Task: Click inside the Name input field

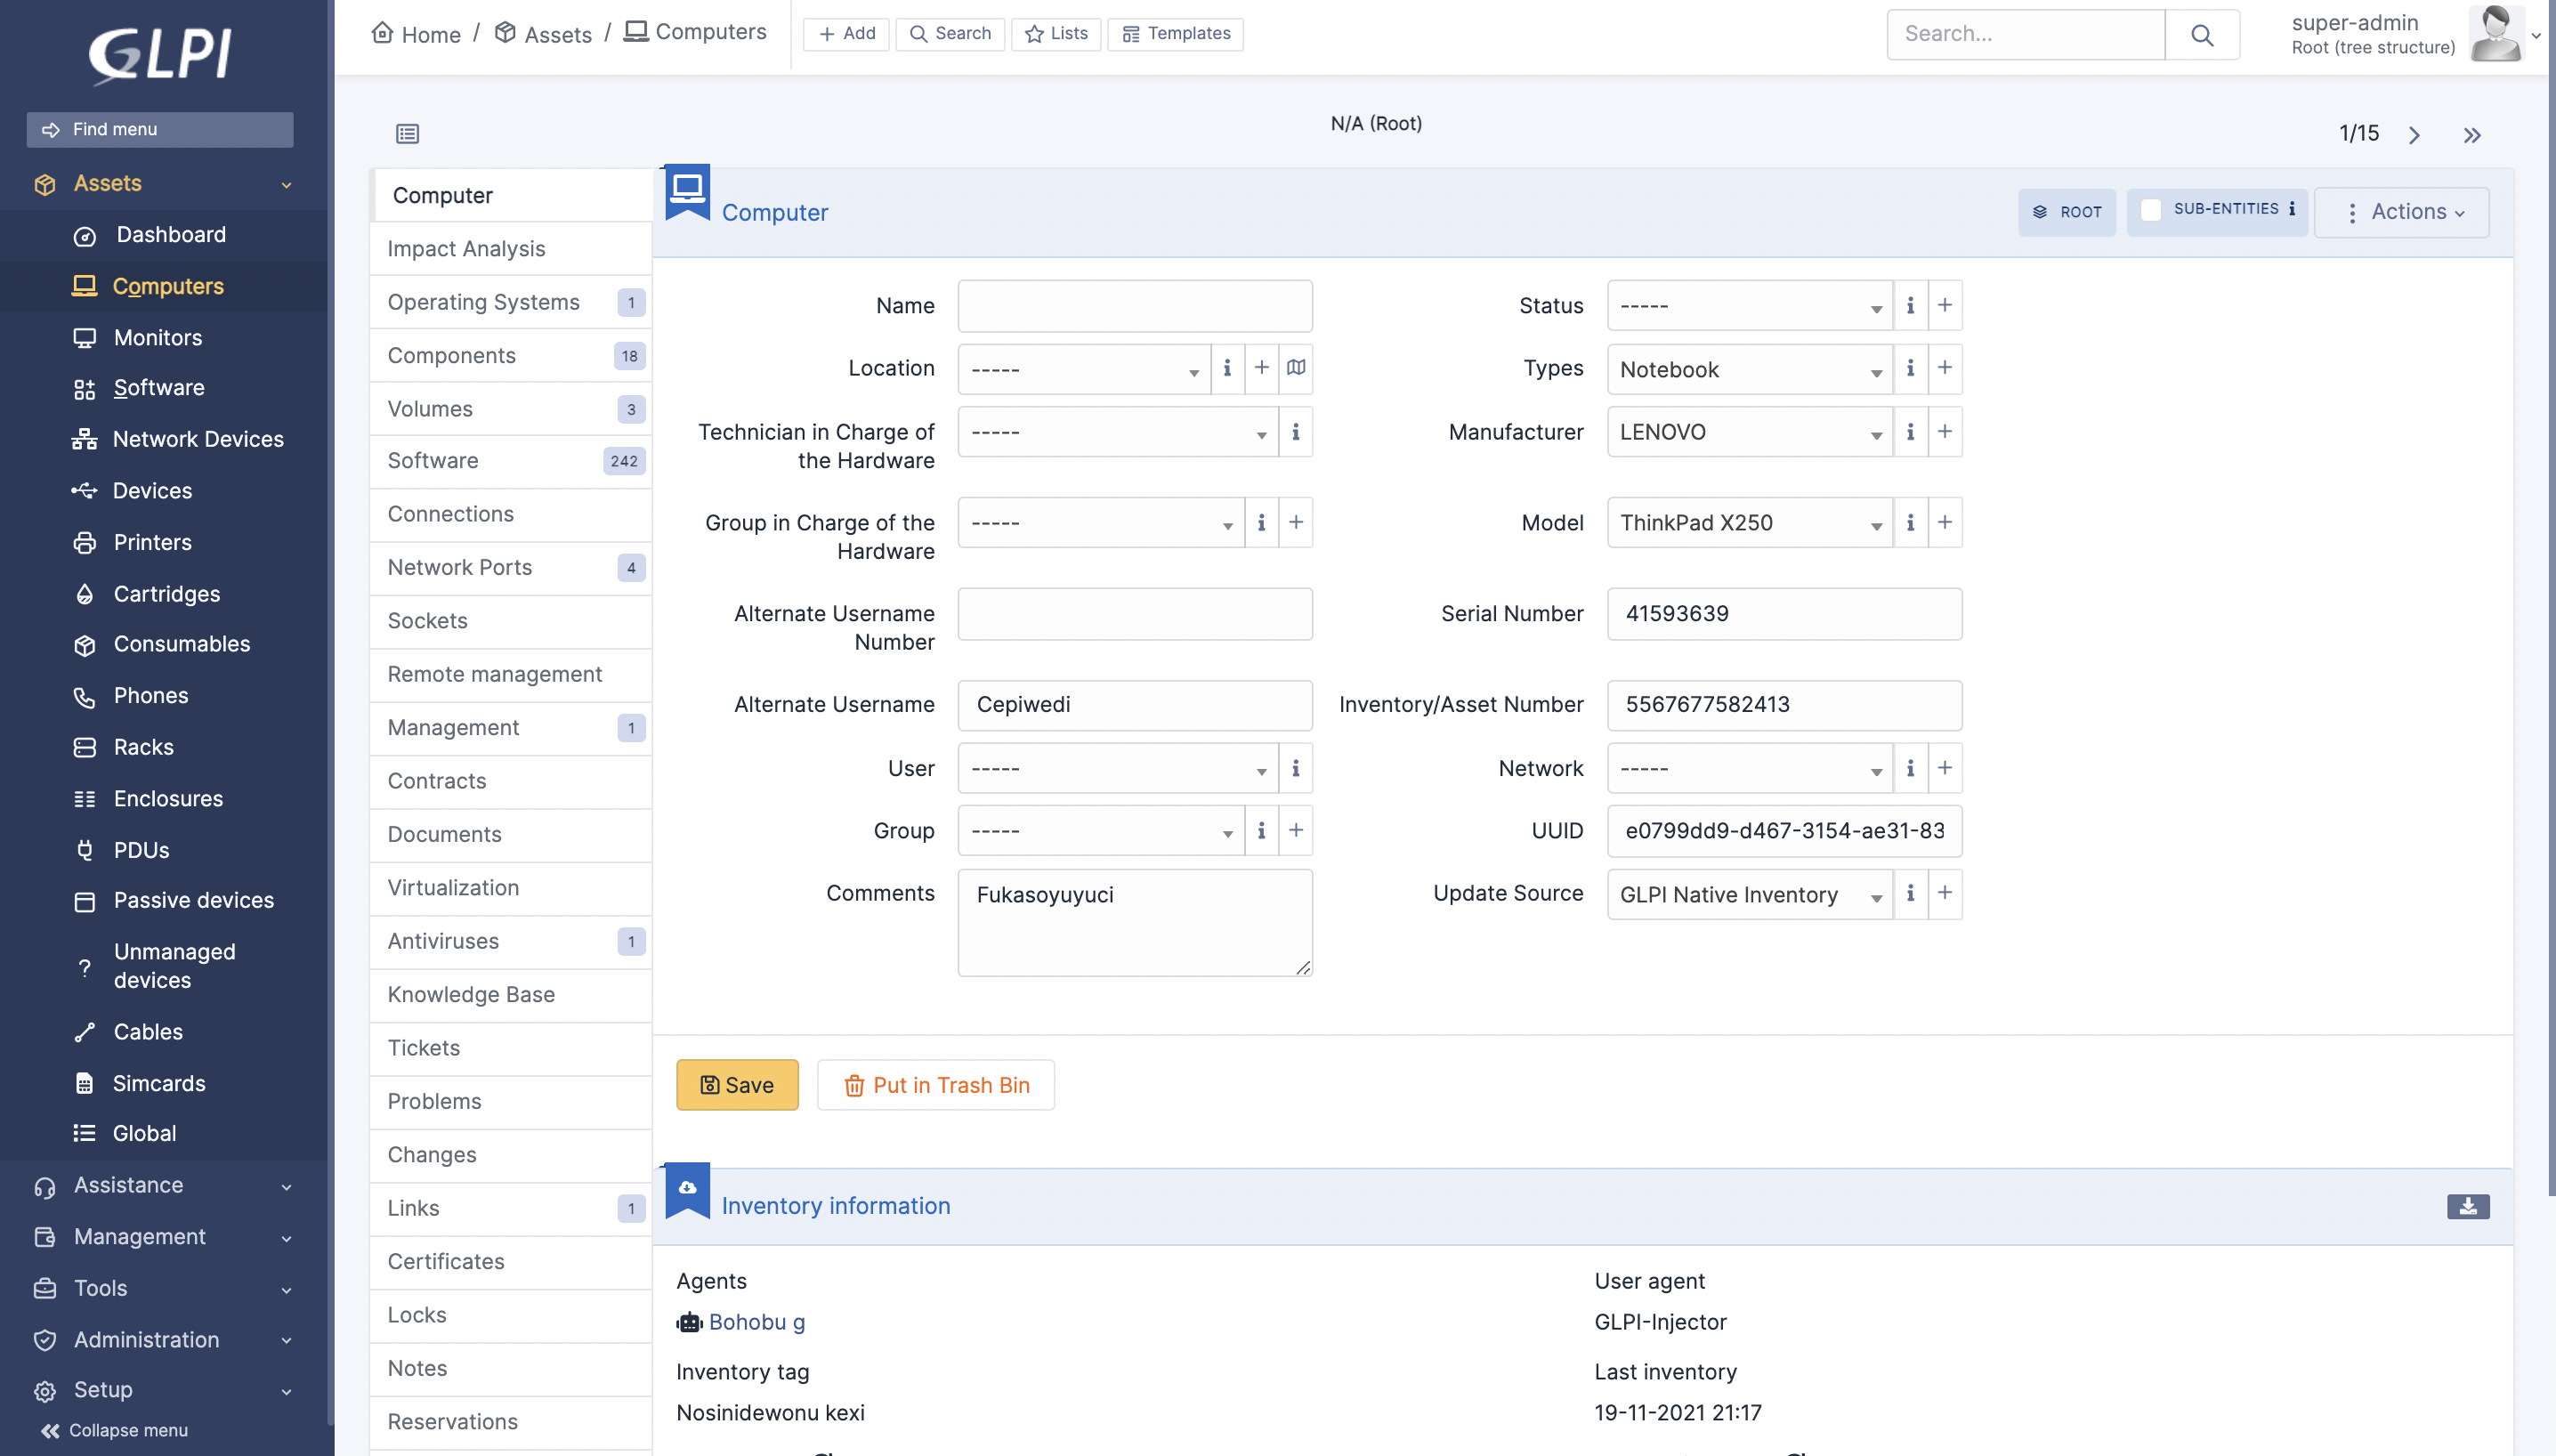Action: click(1134, 305)
